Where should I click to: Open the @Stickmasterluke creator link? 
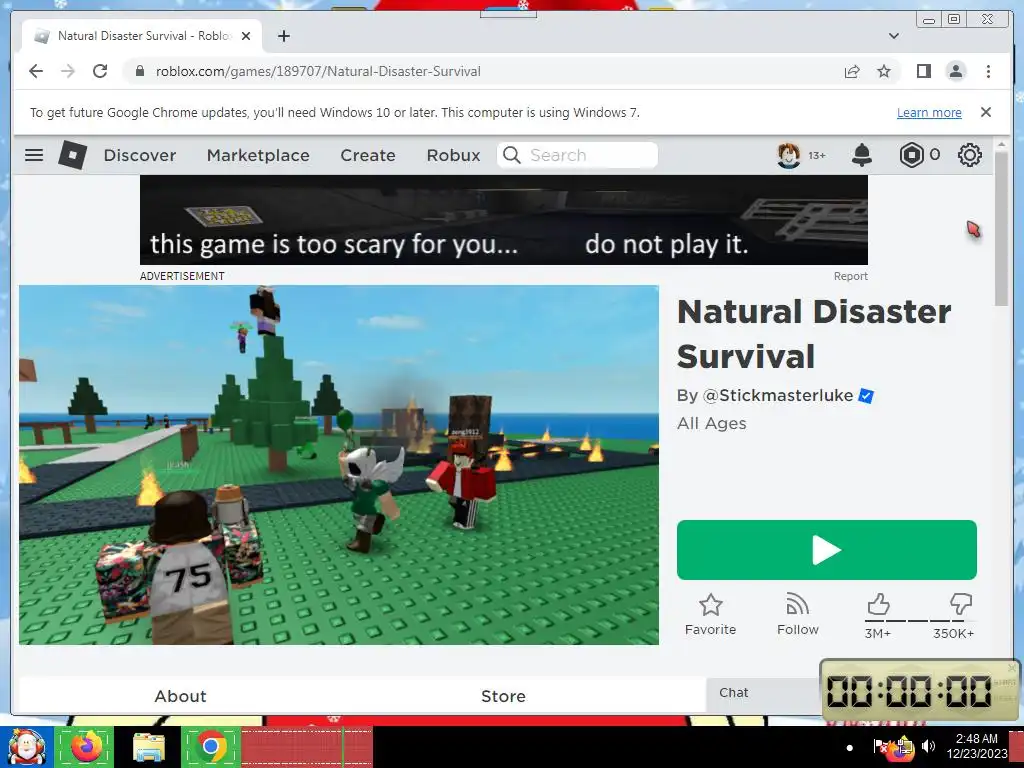pyautogui.click(x=777, y=395)
